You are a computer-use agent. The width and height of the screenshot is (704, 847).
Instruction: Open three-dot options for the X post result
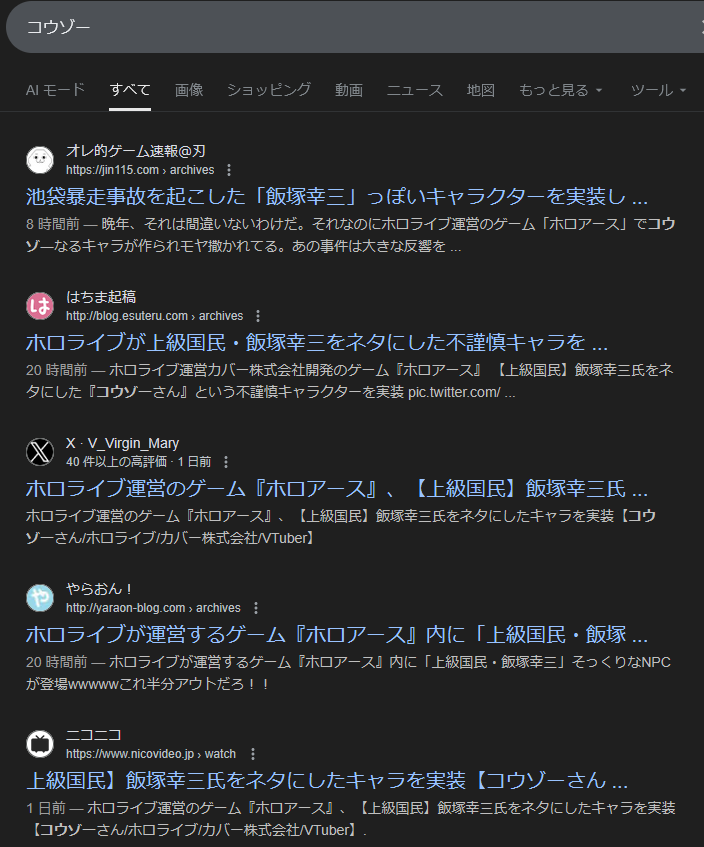pyautogui.click(x=226, y=462)
